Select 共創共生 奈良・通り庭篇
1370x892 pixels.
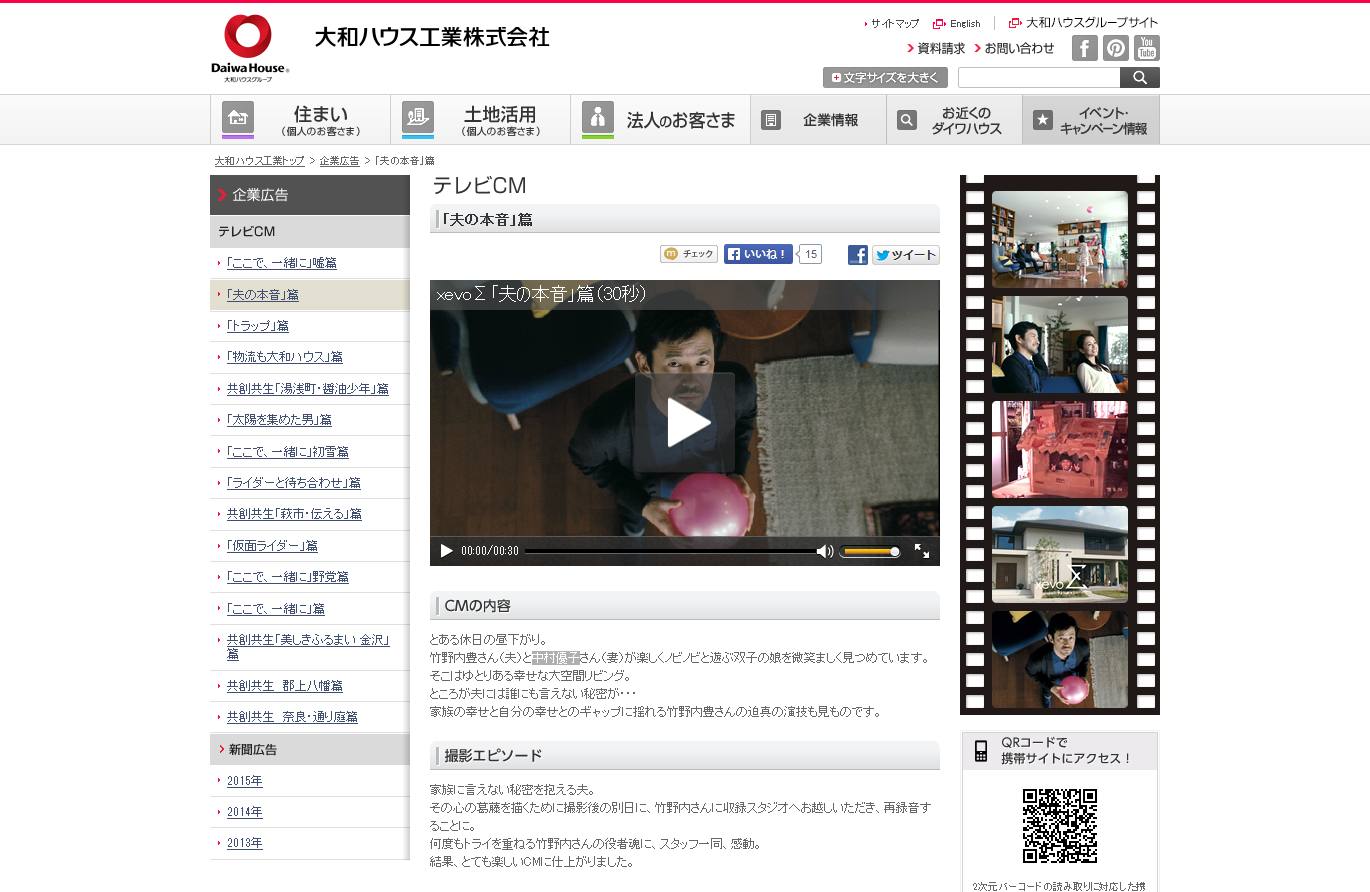(292, 717)
